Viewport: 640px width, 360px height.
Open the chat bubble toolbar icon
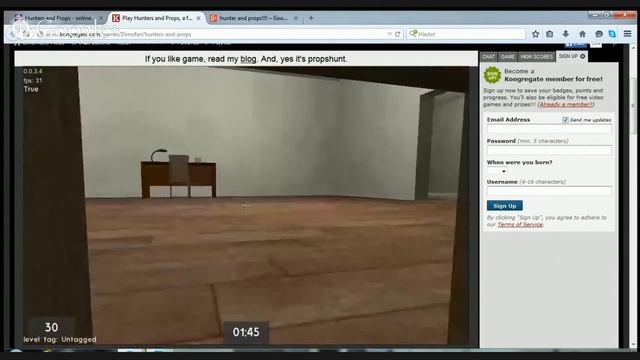(599, 34)
